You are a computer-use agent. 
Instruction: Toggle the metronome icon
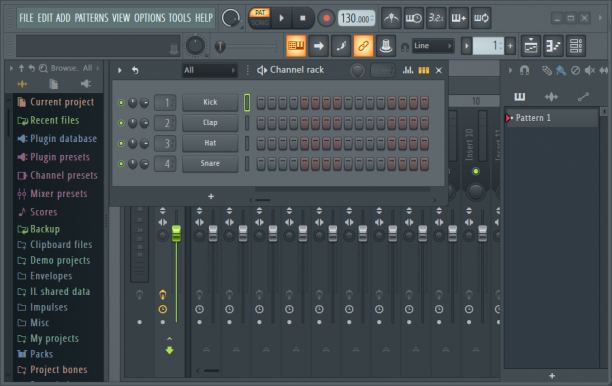[391, 18]
